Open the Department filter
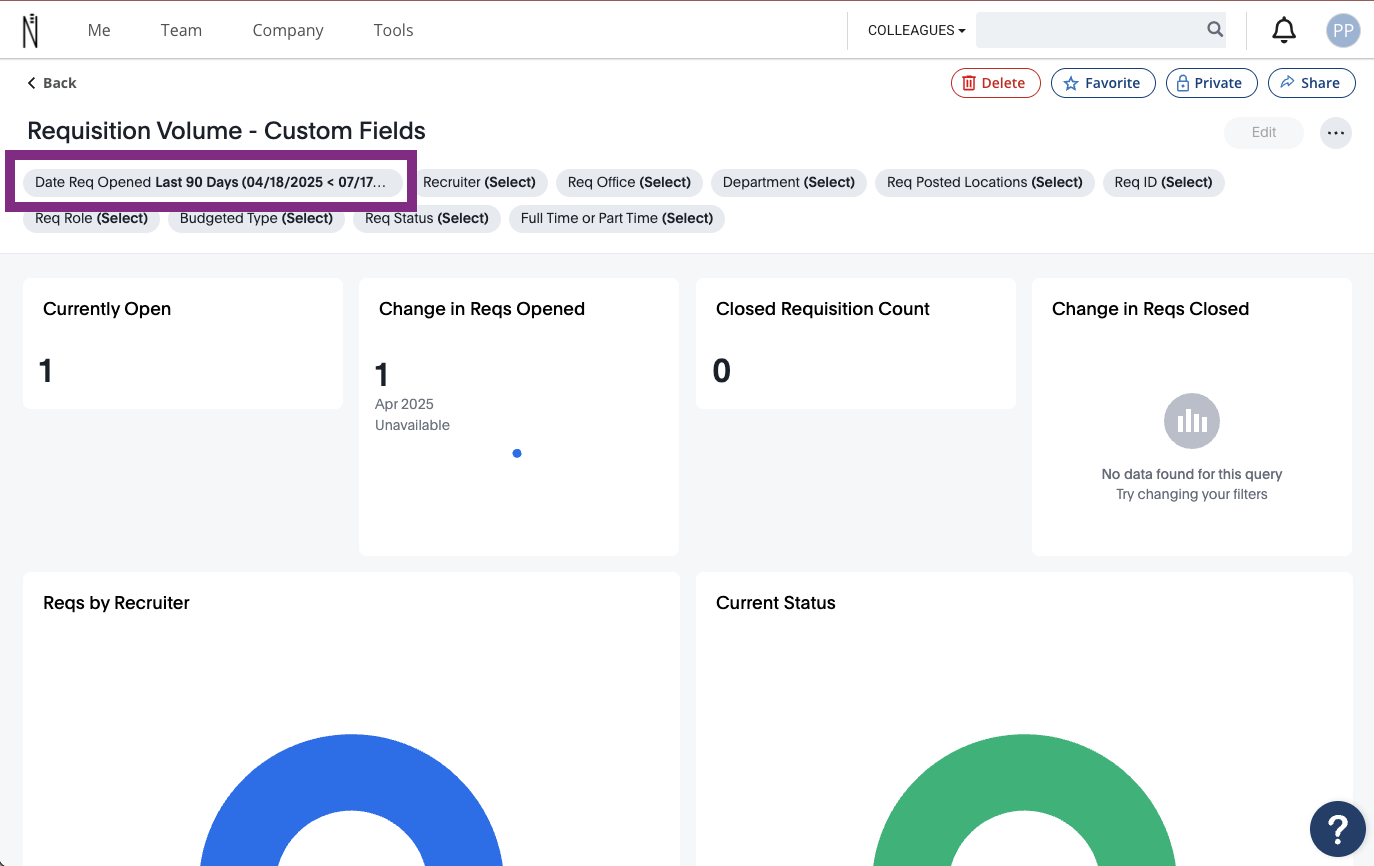1374x866 pixels. (x=789, y=182)
